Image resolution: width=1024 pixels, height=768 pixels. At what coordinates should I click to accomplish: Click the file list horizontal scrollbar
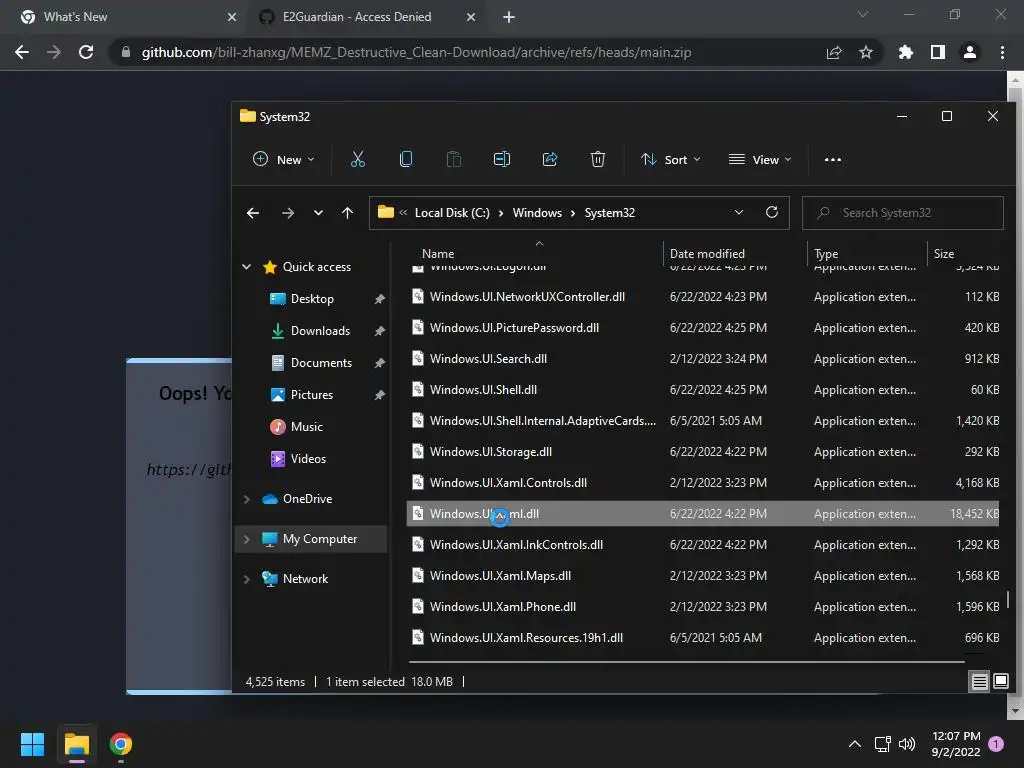686,662
